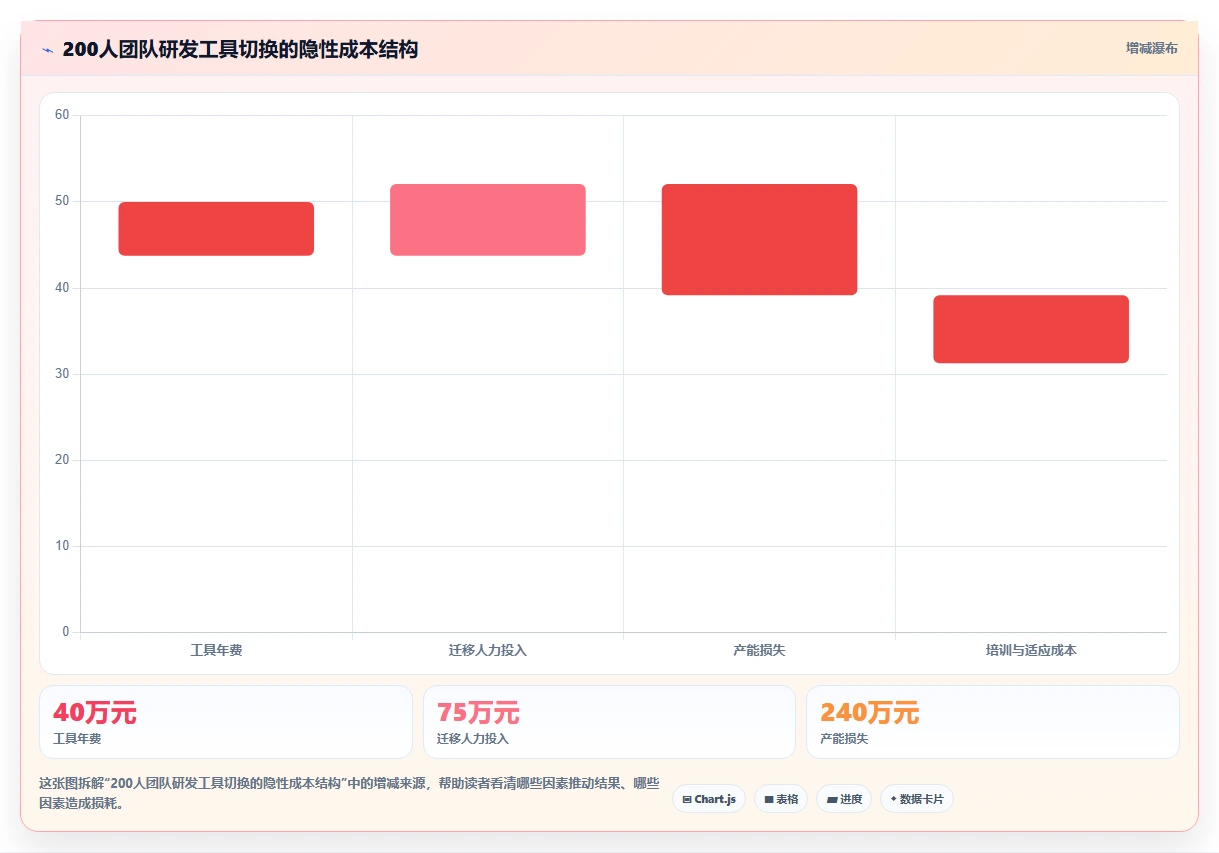Click the y-axis value 60
Viewport: 1219px width, 853px height.
(62, 115)
